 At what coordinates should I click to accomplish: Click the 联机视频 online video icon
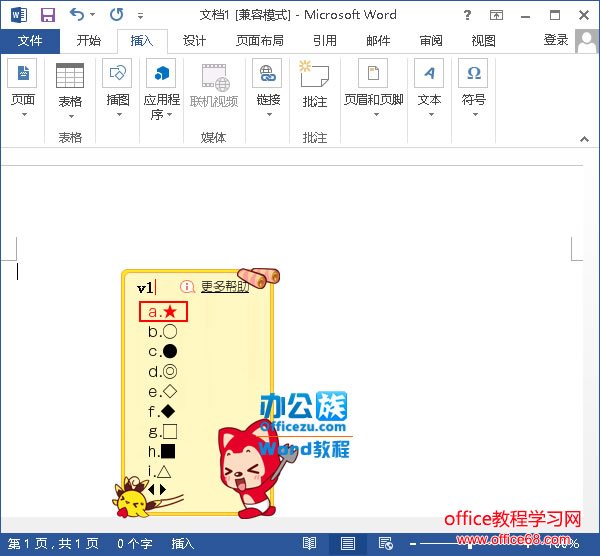215,77
